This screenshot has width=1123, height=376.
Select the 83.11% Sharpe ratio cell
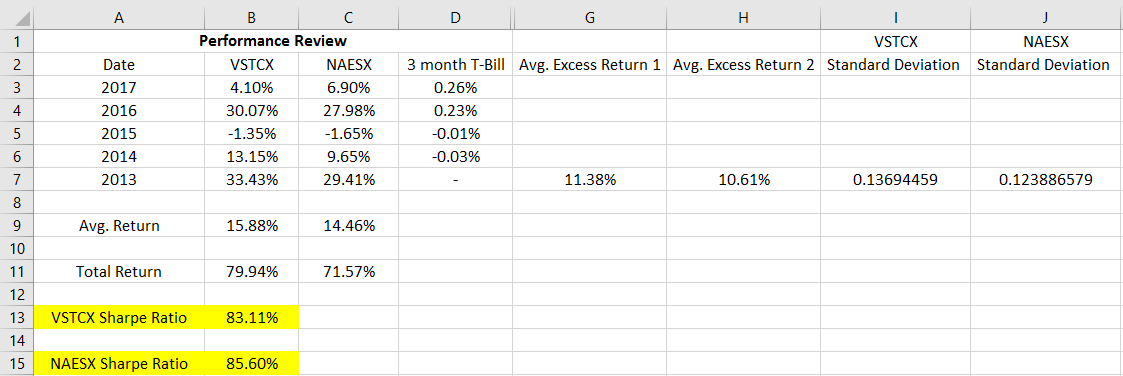click(x=251, y=318)
